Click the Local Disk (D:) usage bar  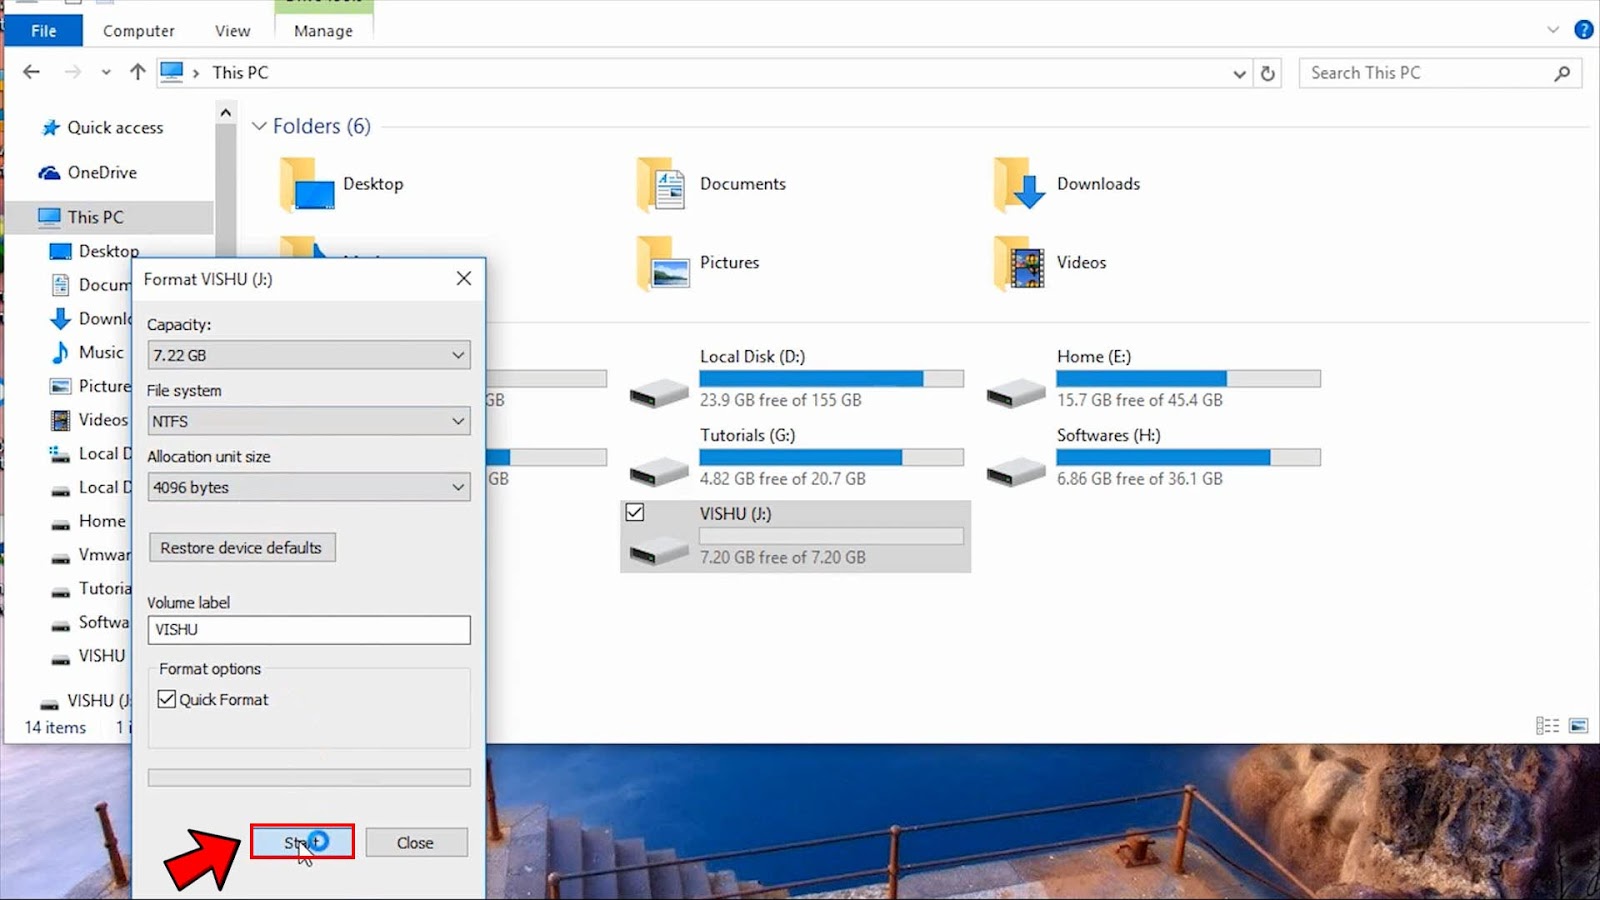pos(831,378)
